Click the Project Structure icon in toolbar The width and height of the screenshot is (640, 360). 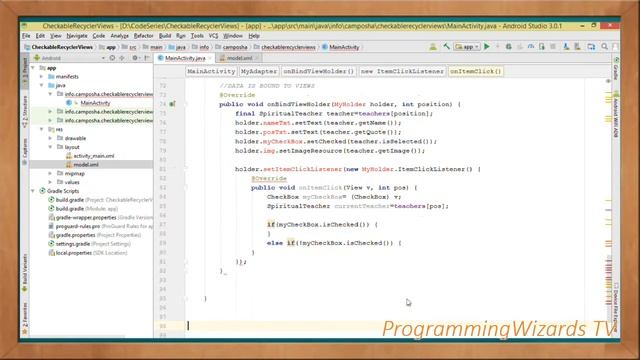591,47
